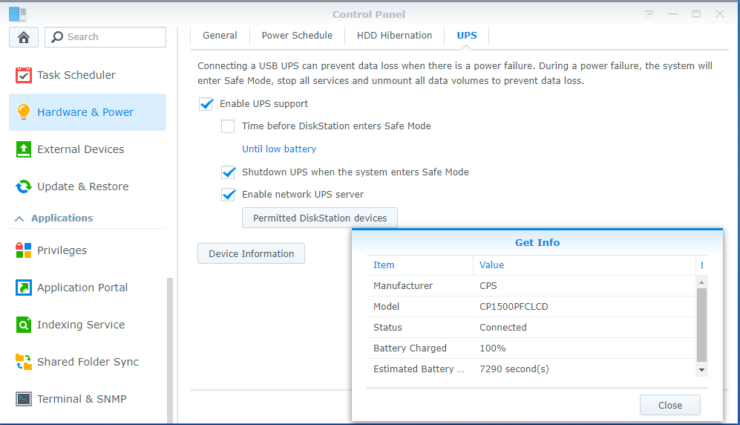Image resolution: width=740 pixels, height=425 pixels.
Task: Open Task Scheduler from sidebar
Action: [x=76, y=75]
